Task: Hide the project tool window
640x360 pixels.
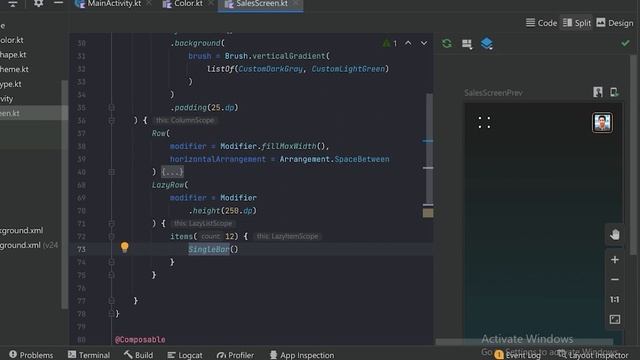Action: point(58,3)
